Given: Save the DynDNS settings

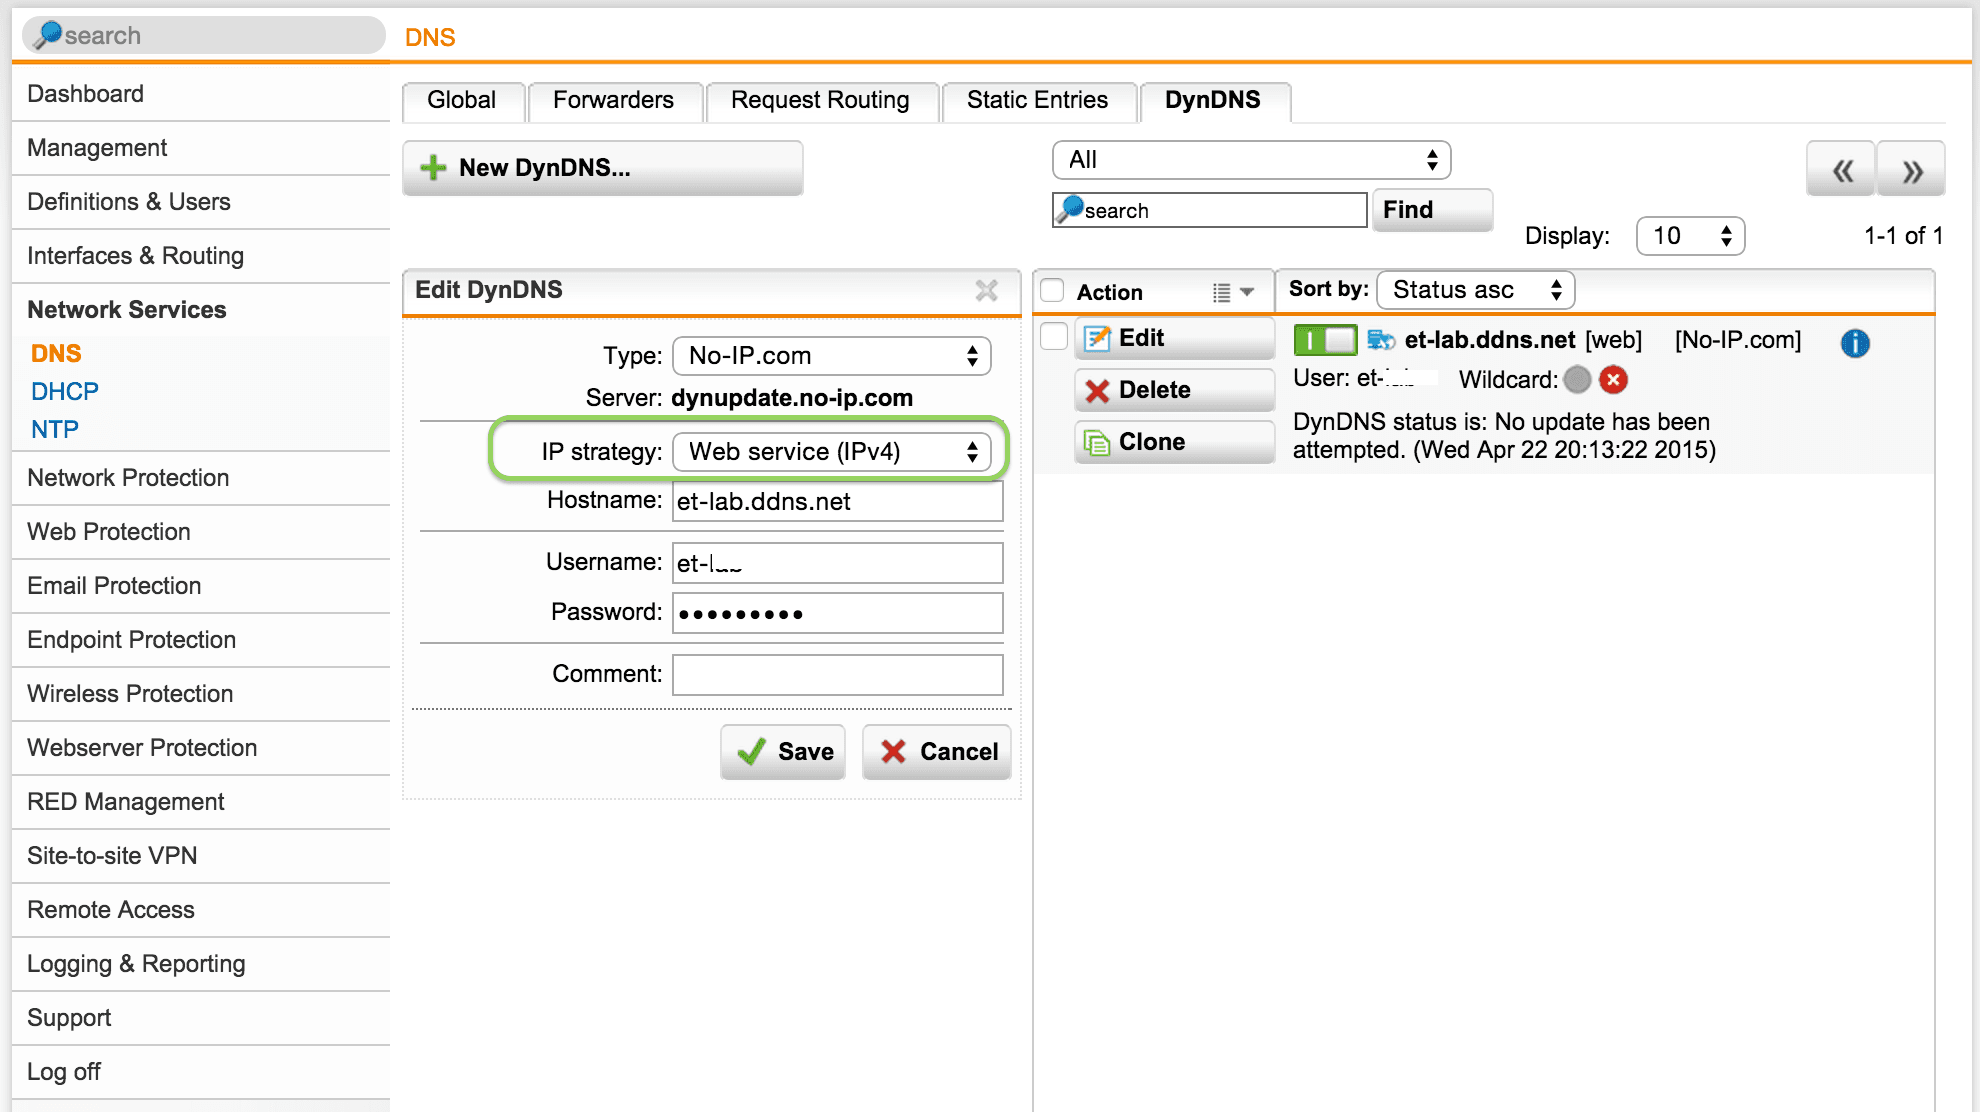Looking at the screenshot, I should click(x=784, y=752).
